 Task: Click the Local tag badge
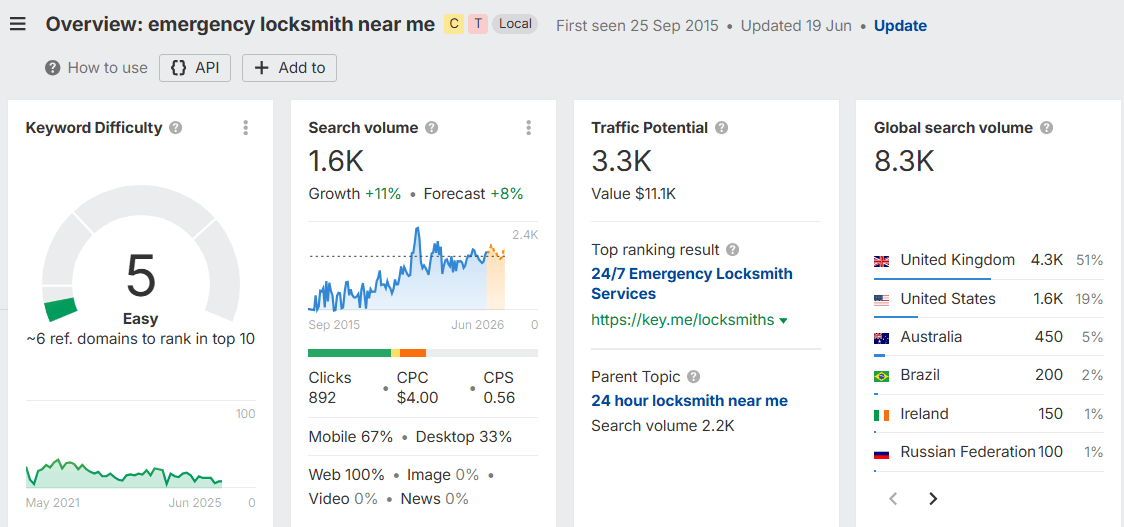(515, 24)
